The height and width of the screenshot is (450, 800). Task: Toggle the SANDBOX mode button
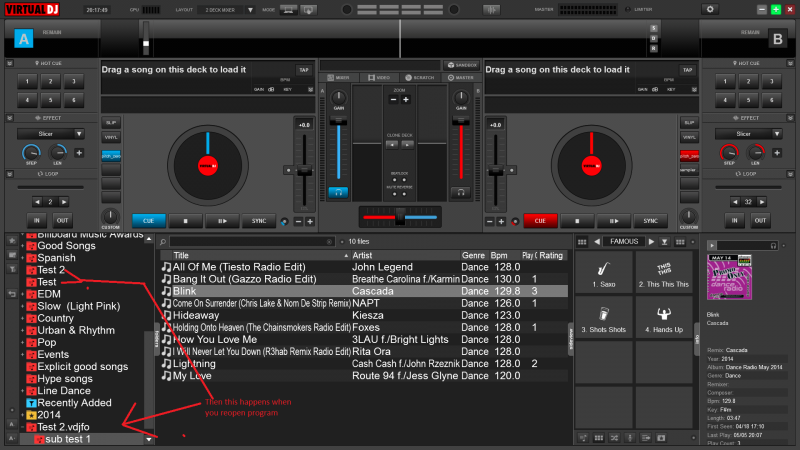462,65
